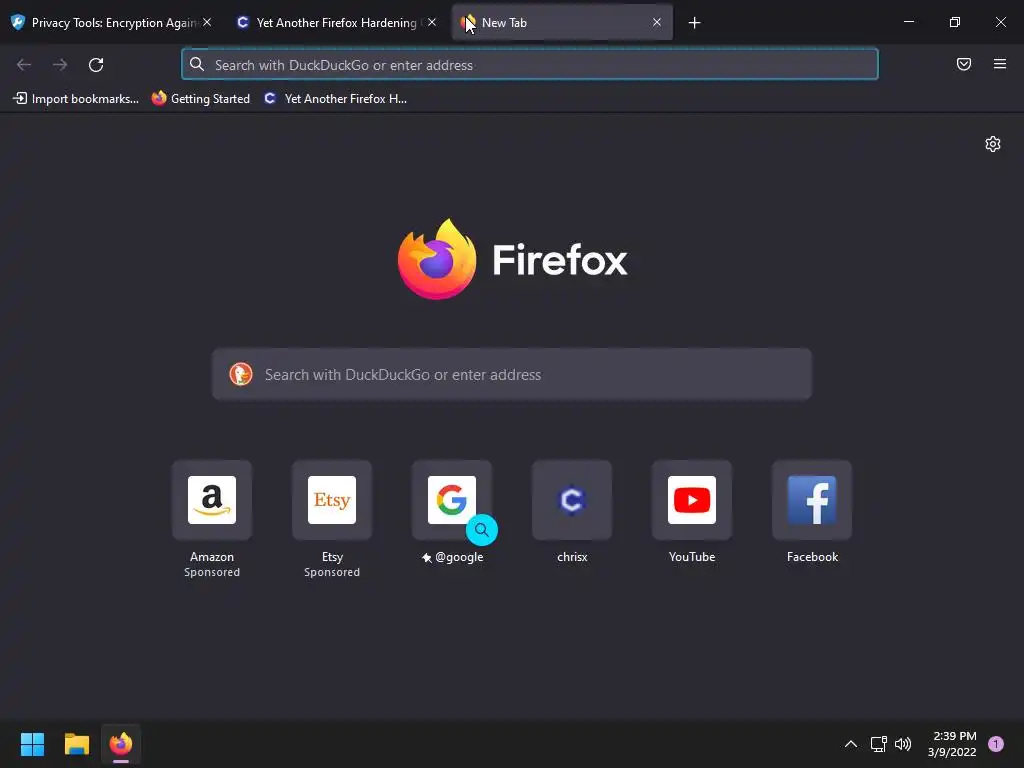Go back to the previous page
This screenshot has height=768, width=1024.
(24, 65)
